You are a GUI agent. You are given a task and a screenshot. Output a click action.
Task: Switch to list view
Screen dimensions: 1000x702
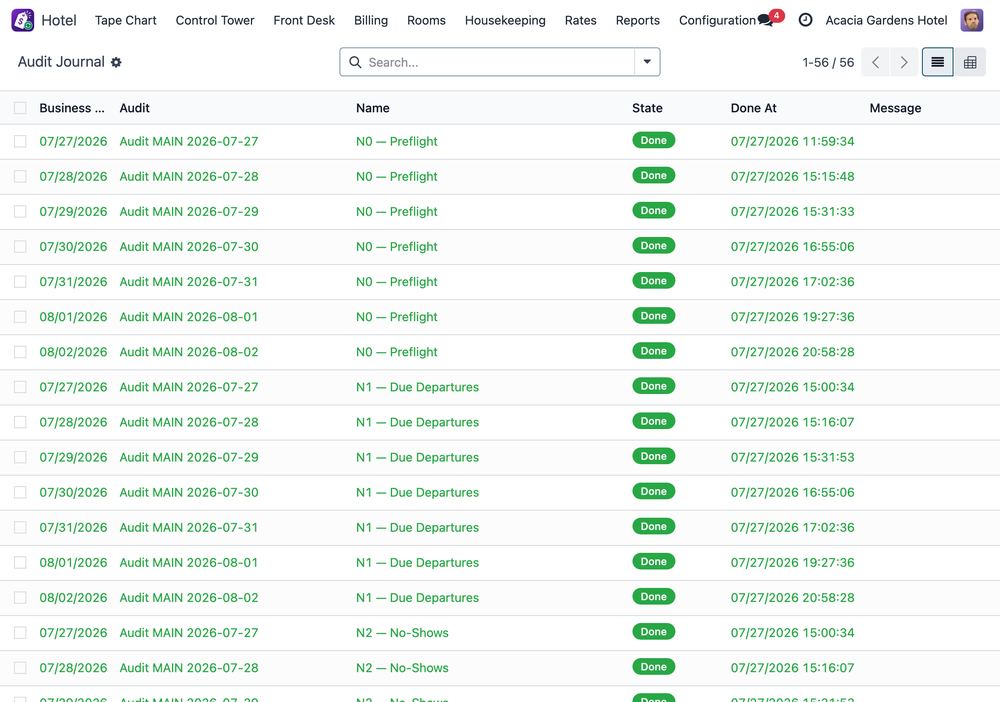coord(938,62)
